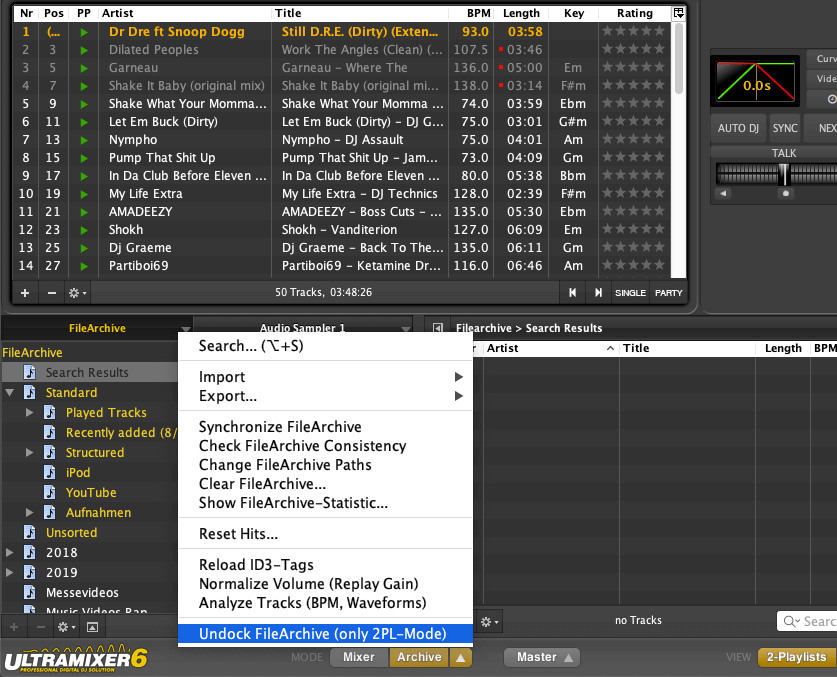Click the remove track minus icon in playlist
837x677 pixels.
50,293
